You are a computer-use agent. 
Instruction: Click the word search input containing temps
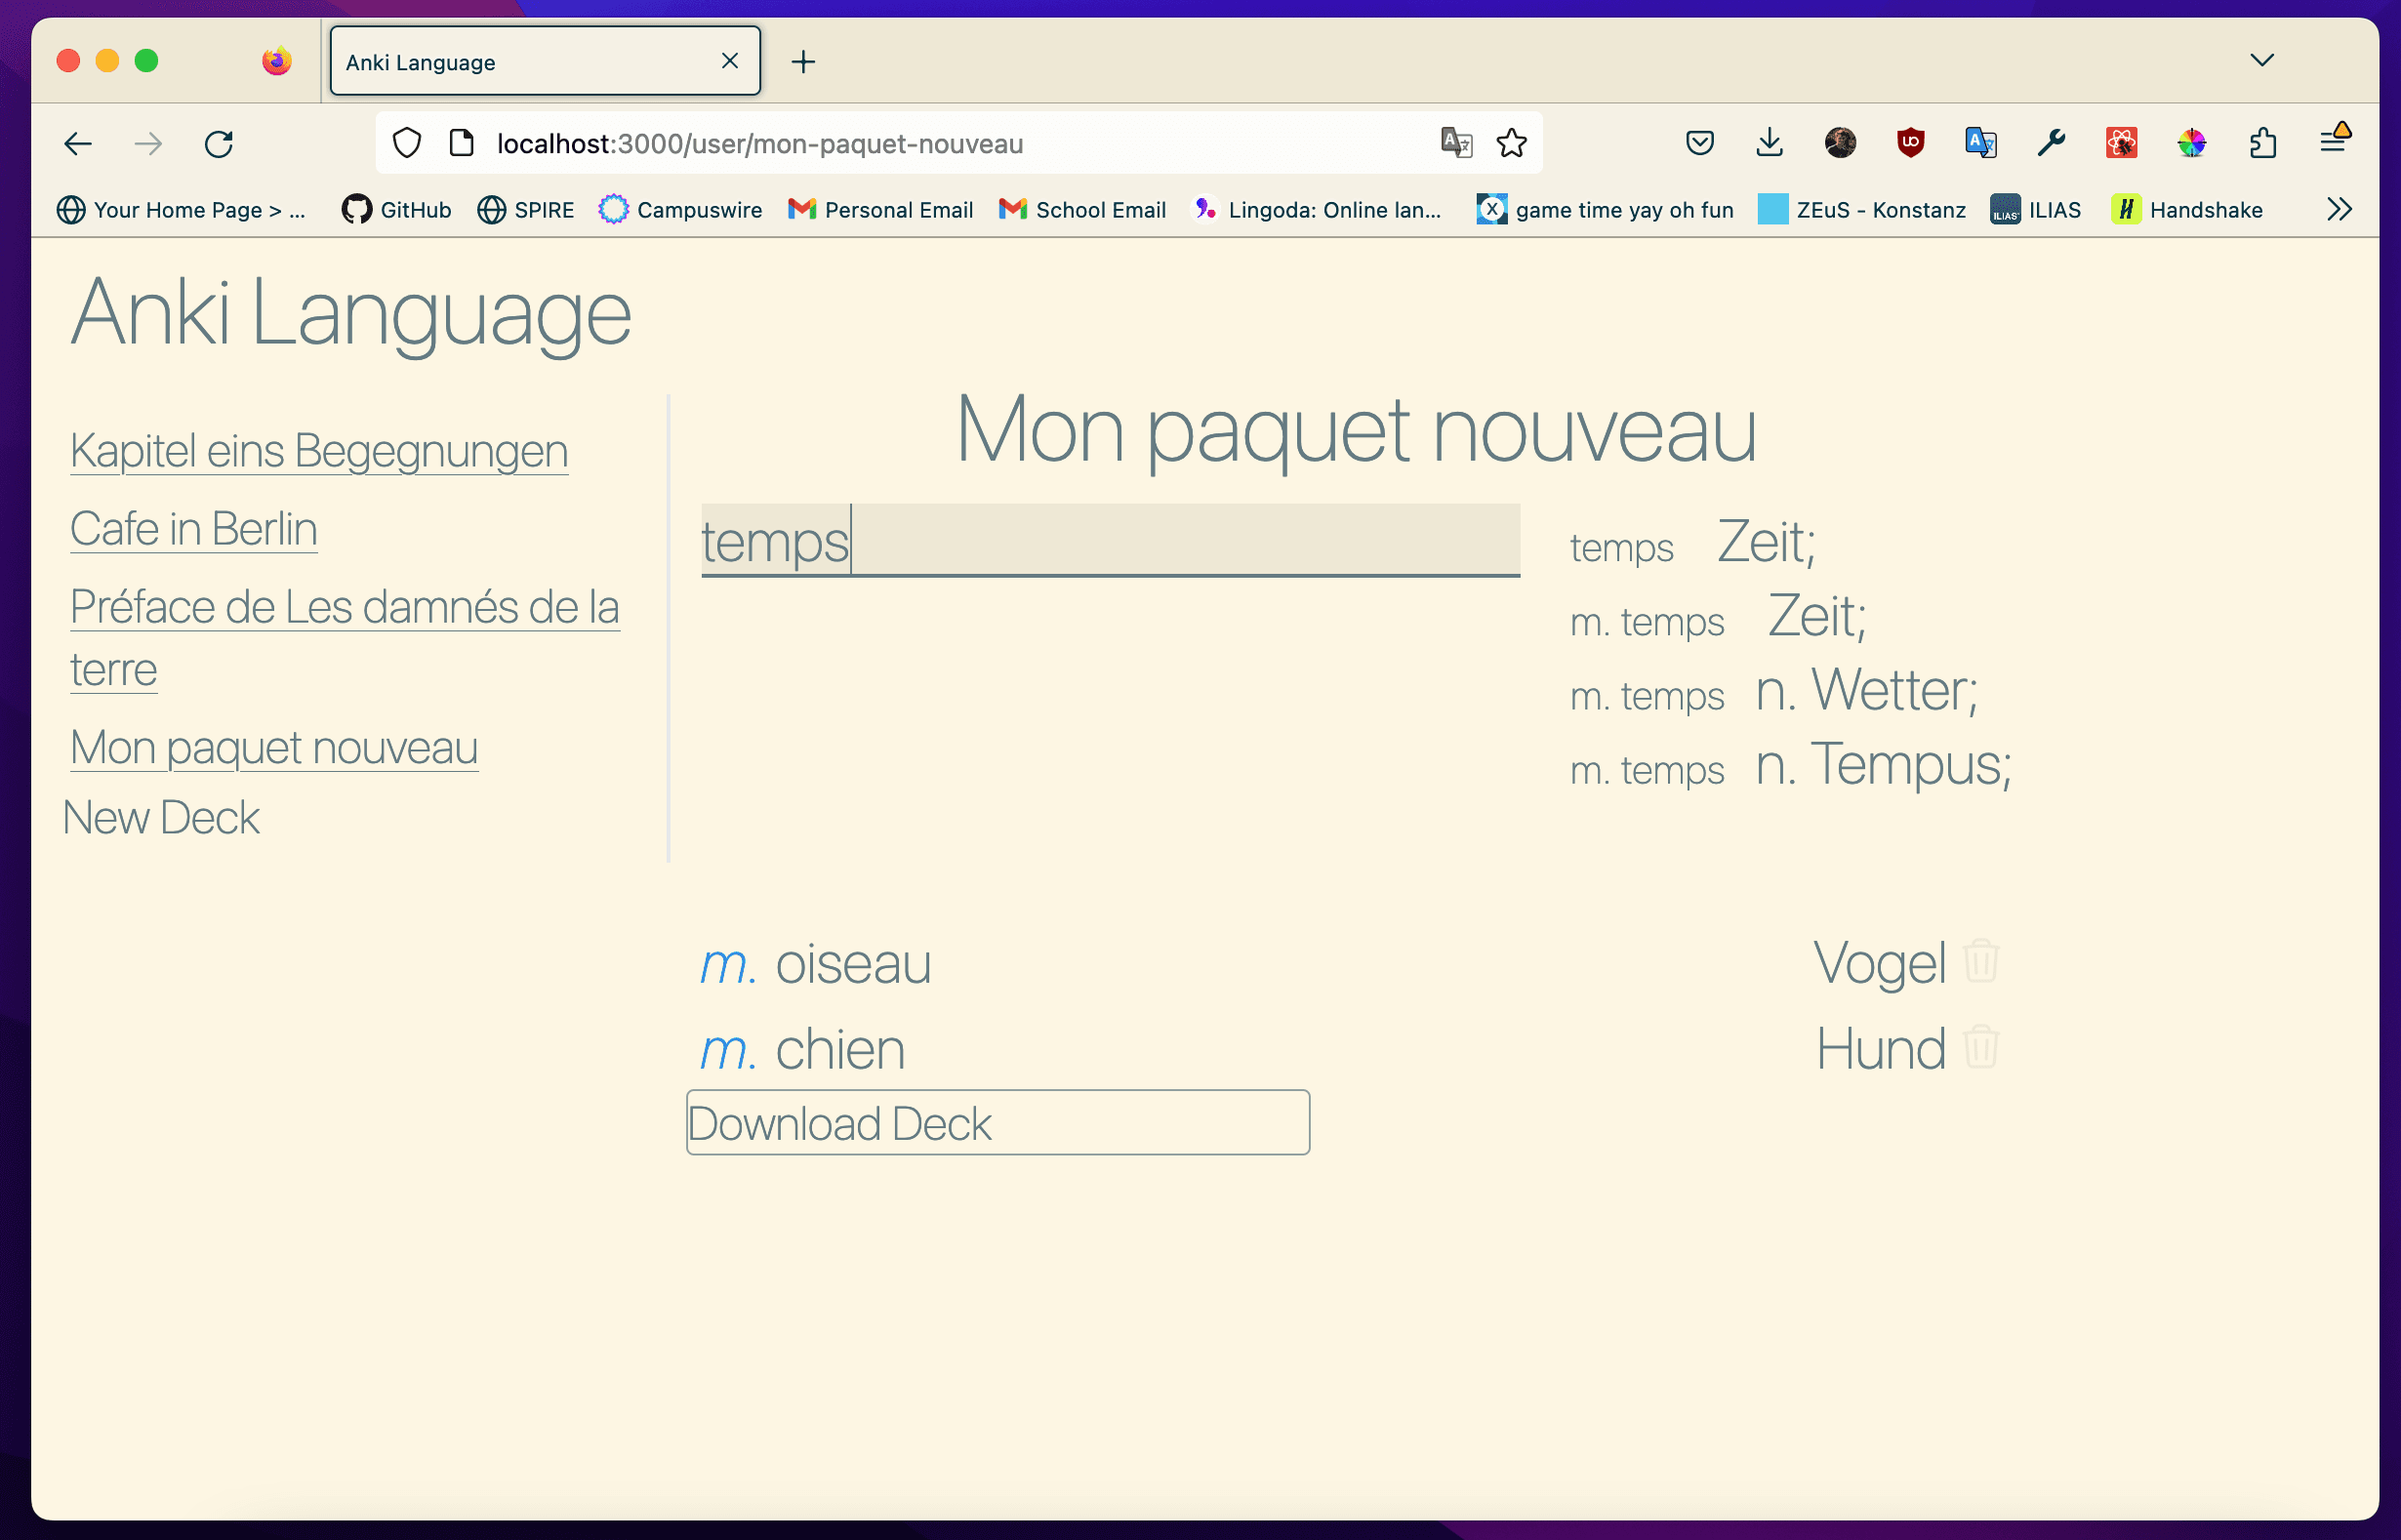coord(1110,540)
